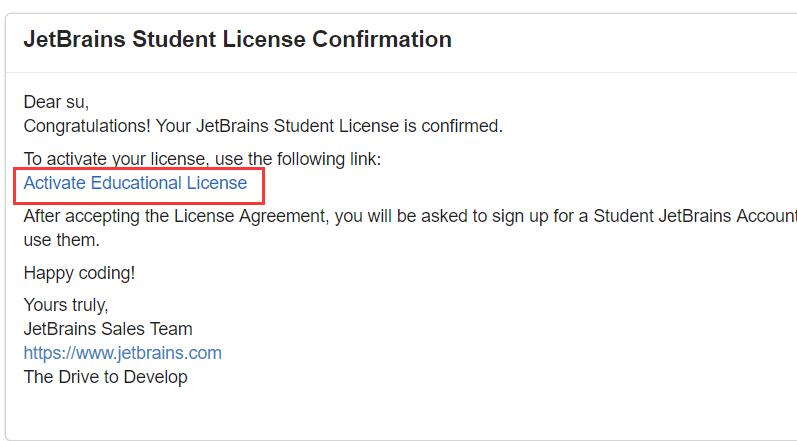Click the "Yours truly," sign-off

click(x=66, y=305)
